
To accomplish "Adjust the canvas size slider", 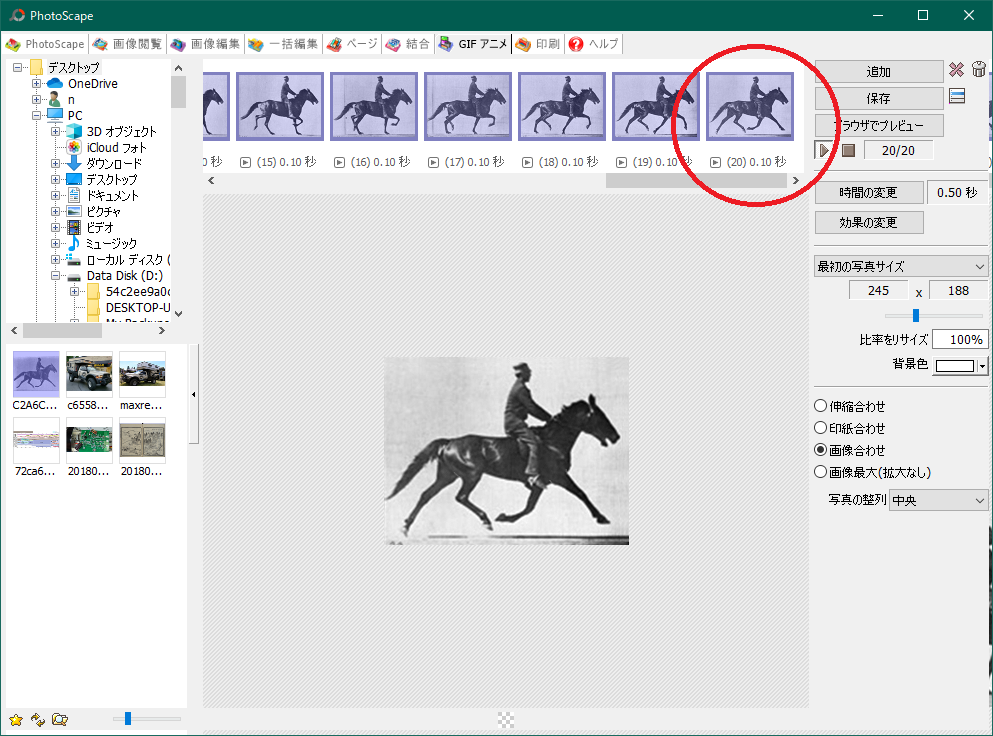I will 916,315.
